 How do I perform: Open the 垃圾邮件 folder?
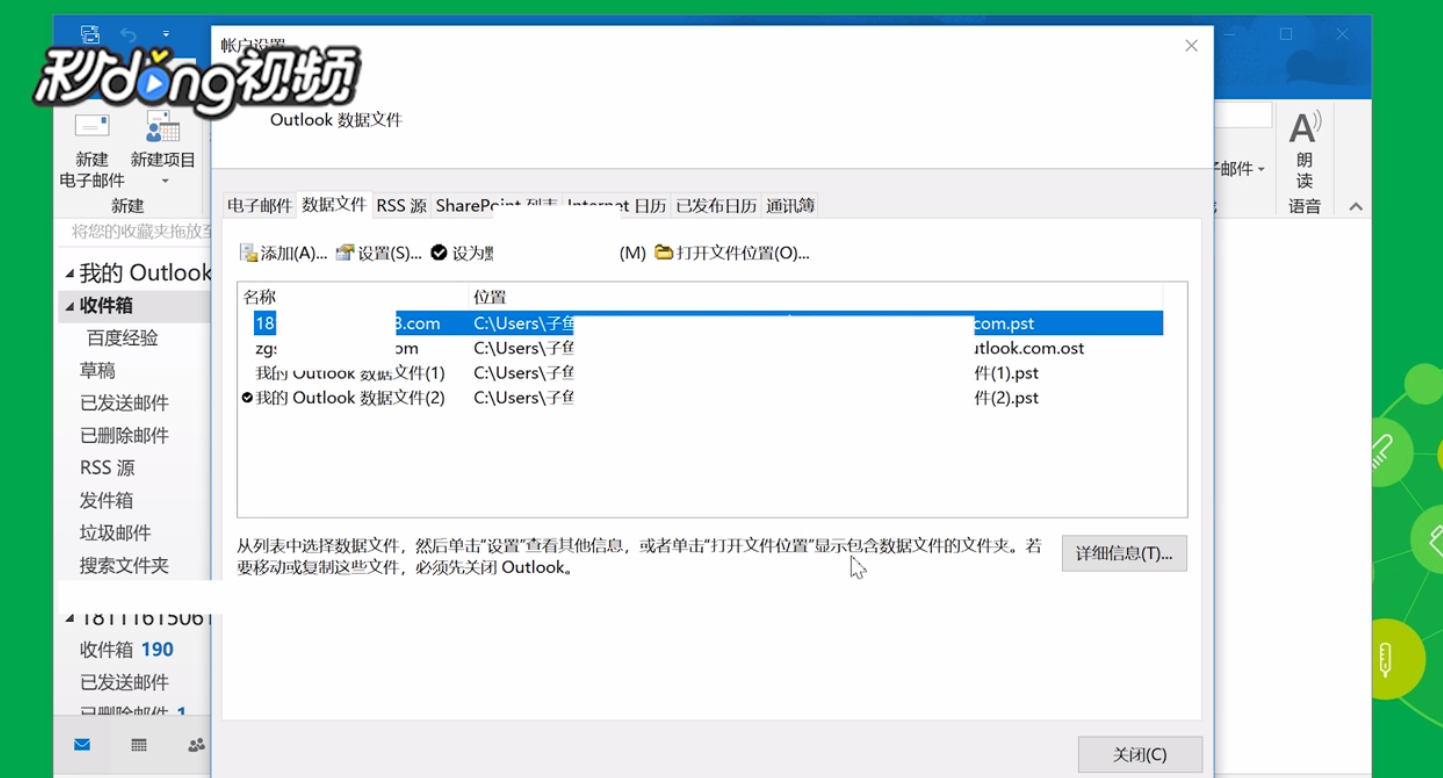point(115,533)
